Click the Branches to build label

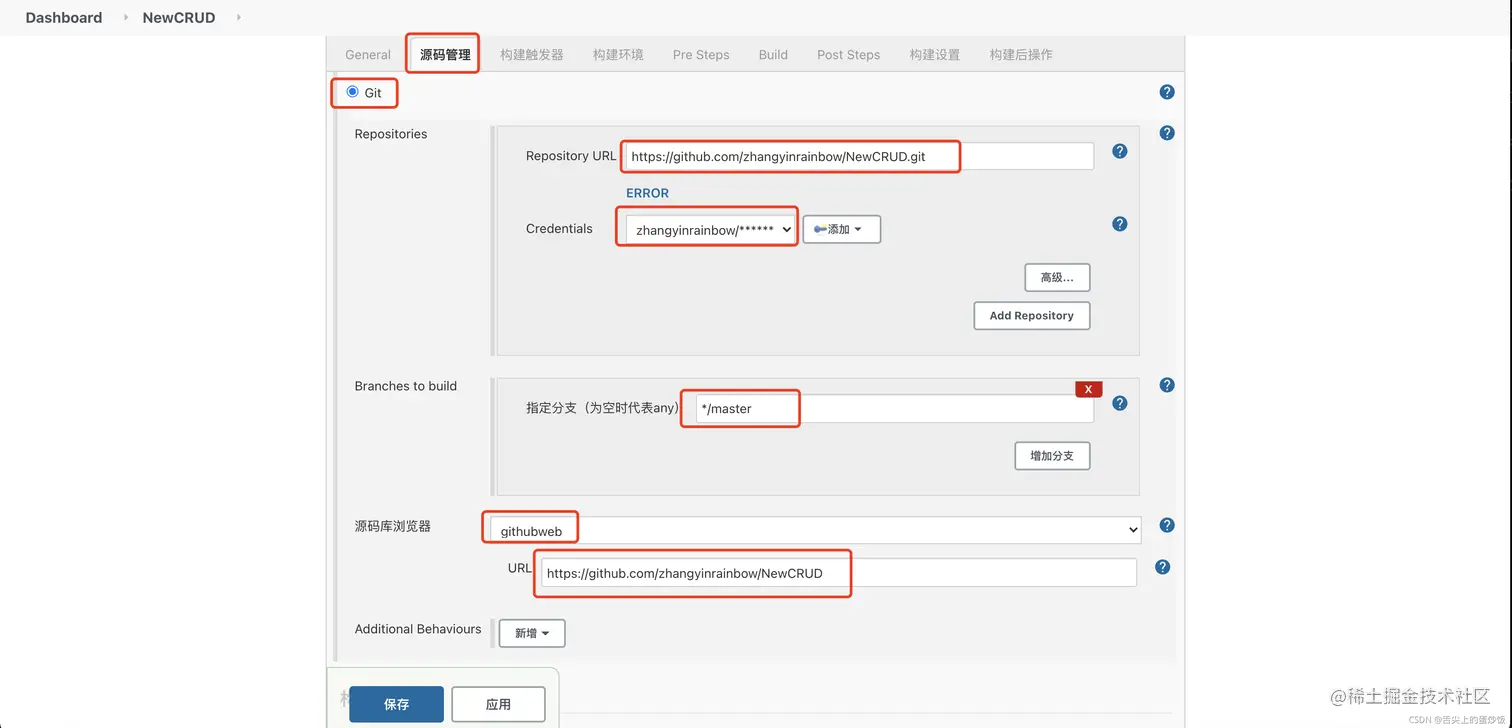[406, 386]
